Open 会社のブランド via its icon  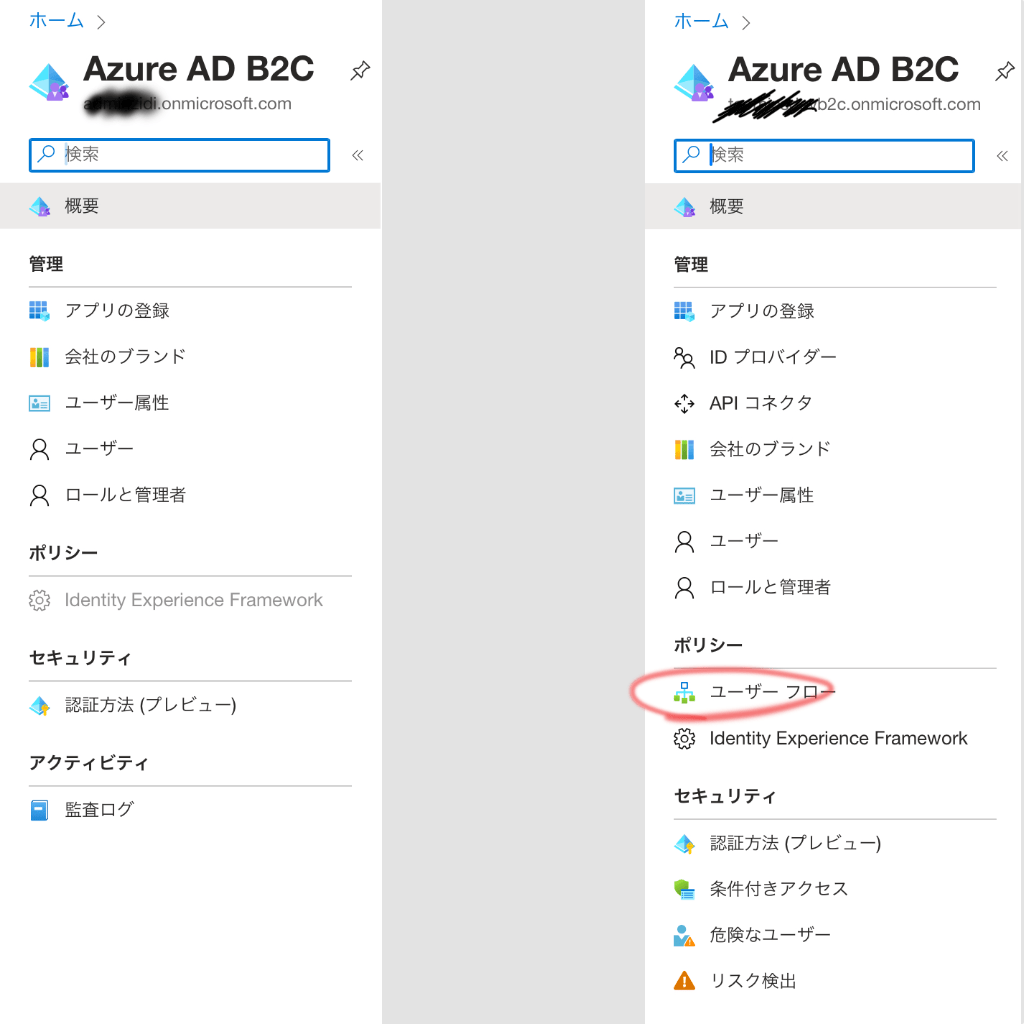(684, 449)
